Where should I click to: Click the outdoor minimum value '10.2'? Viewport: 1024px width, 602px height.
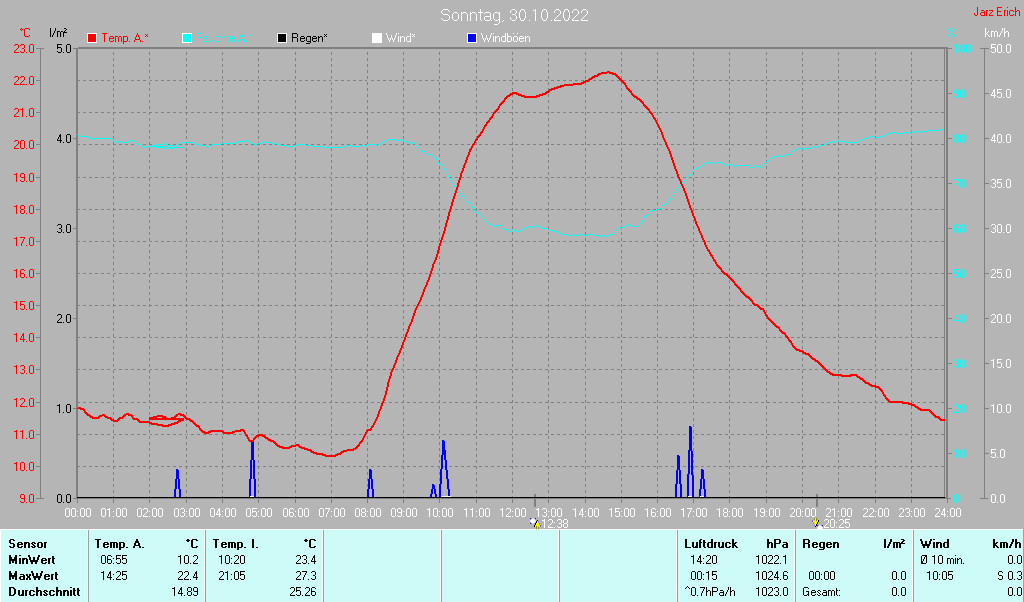189,560
